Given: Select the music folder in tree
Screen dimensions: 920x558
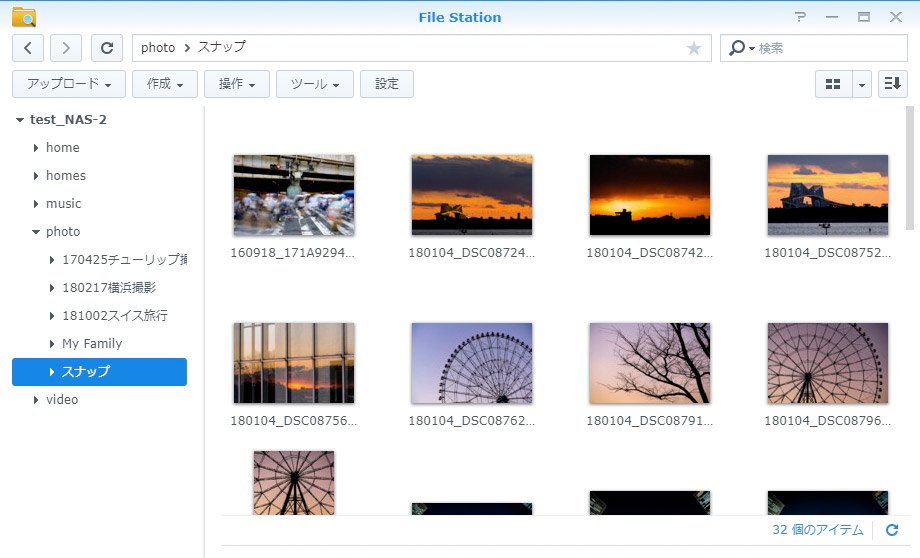Looking at the screenshot, I should (63, 204).
